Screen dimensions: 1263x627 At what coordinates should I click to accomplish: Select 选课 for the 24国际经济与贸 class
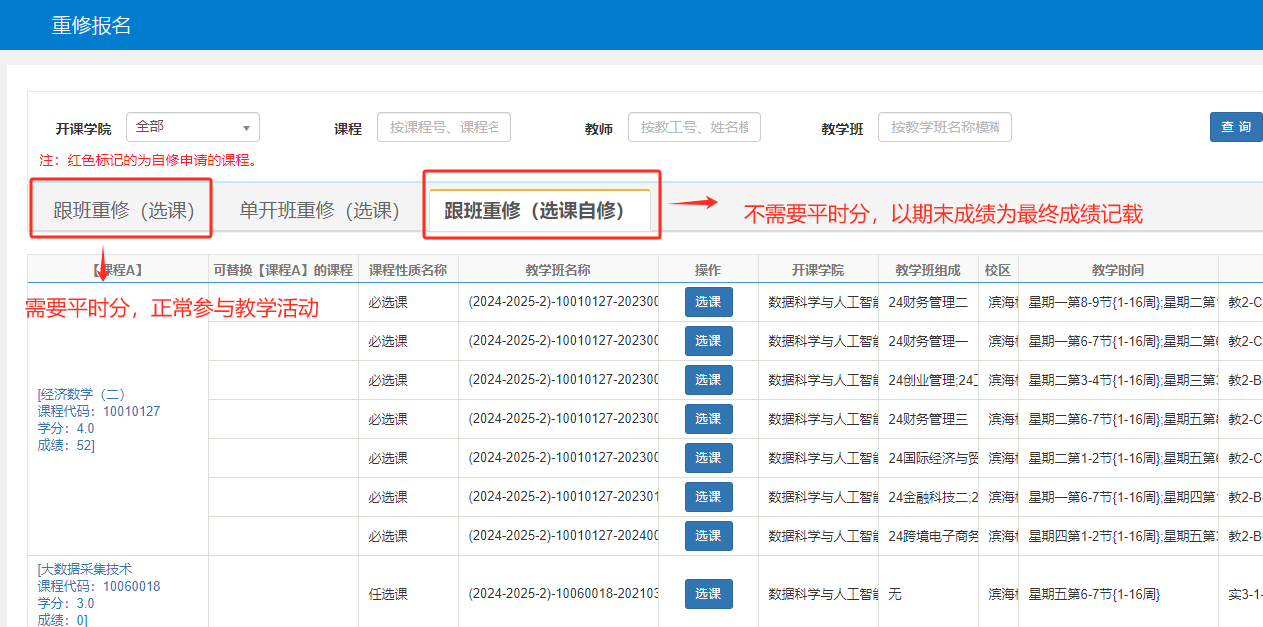708,458
